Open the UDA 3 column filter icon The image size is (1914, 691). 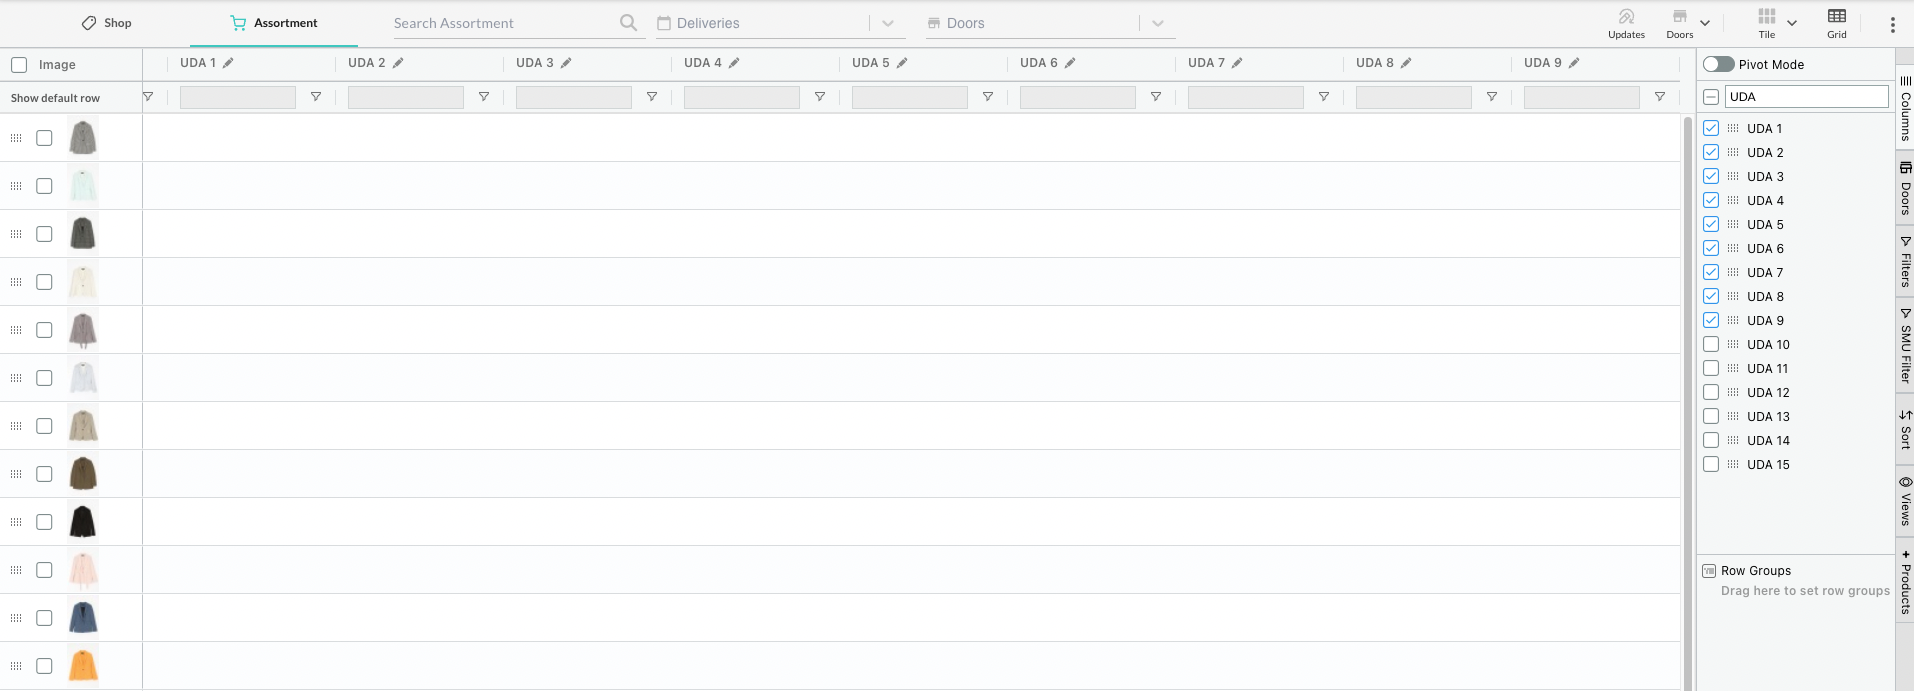[x=652, y=97]
